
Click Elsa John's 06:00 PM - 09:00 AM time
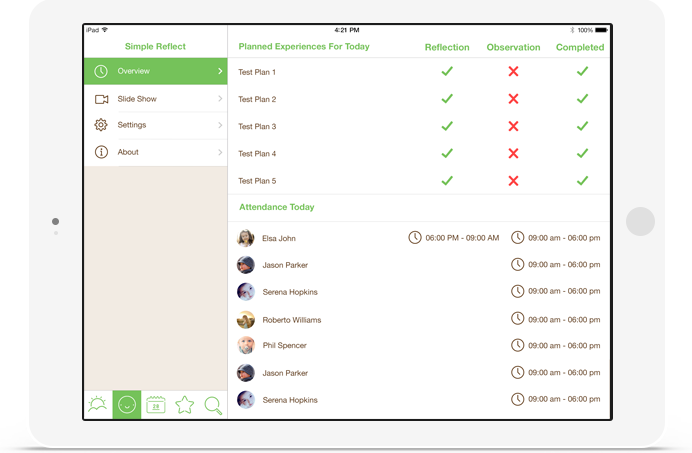461,238
